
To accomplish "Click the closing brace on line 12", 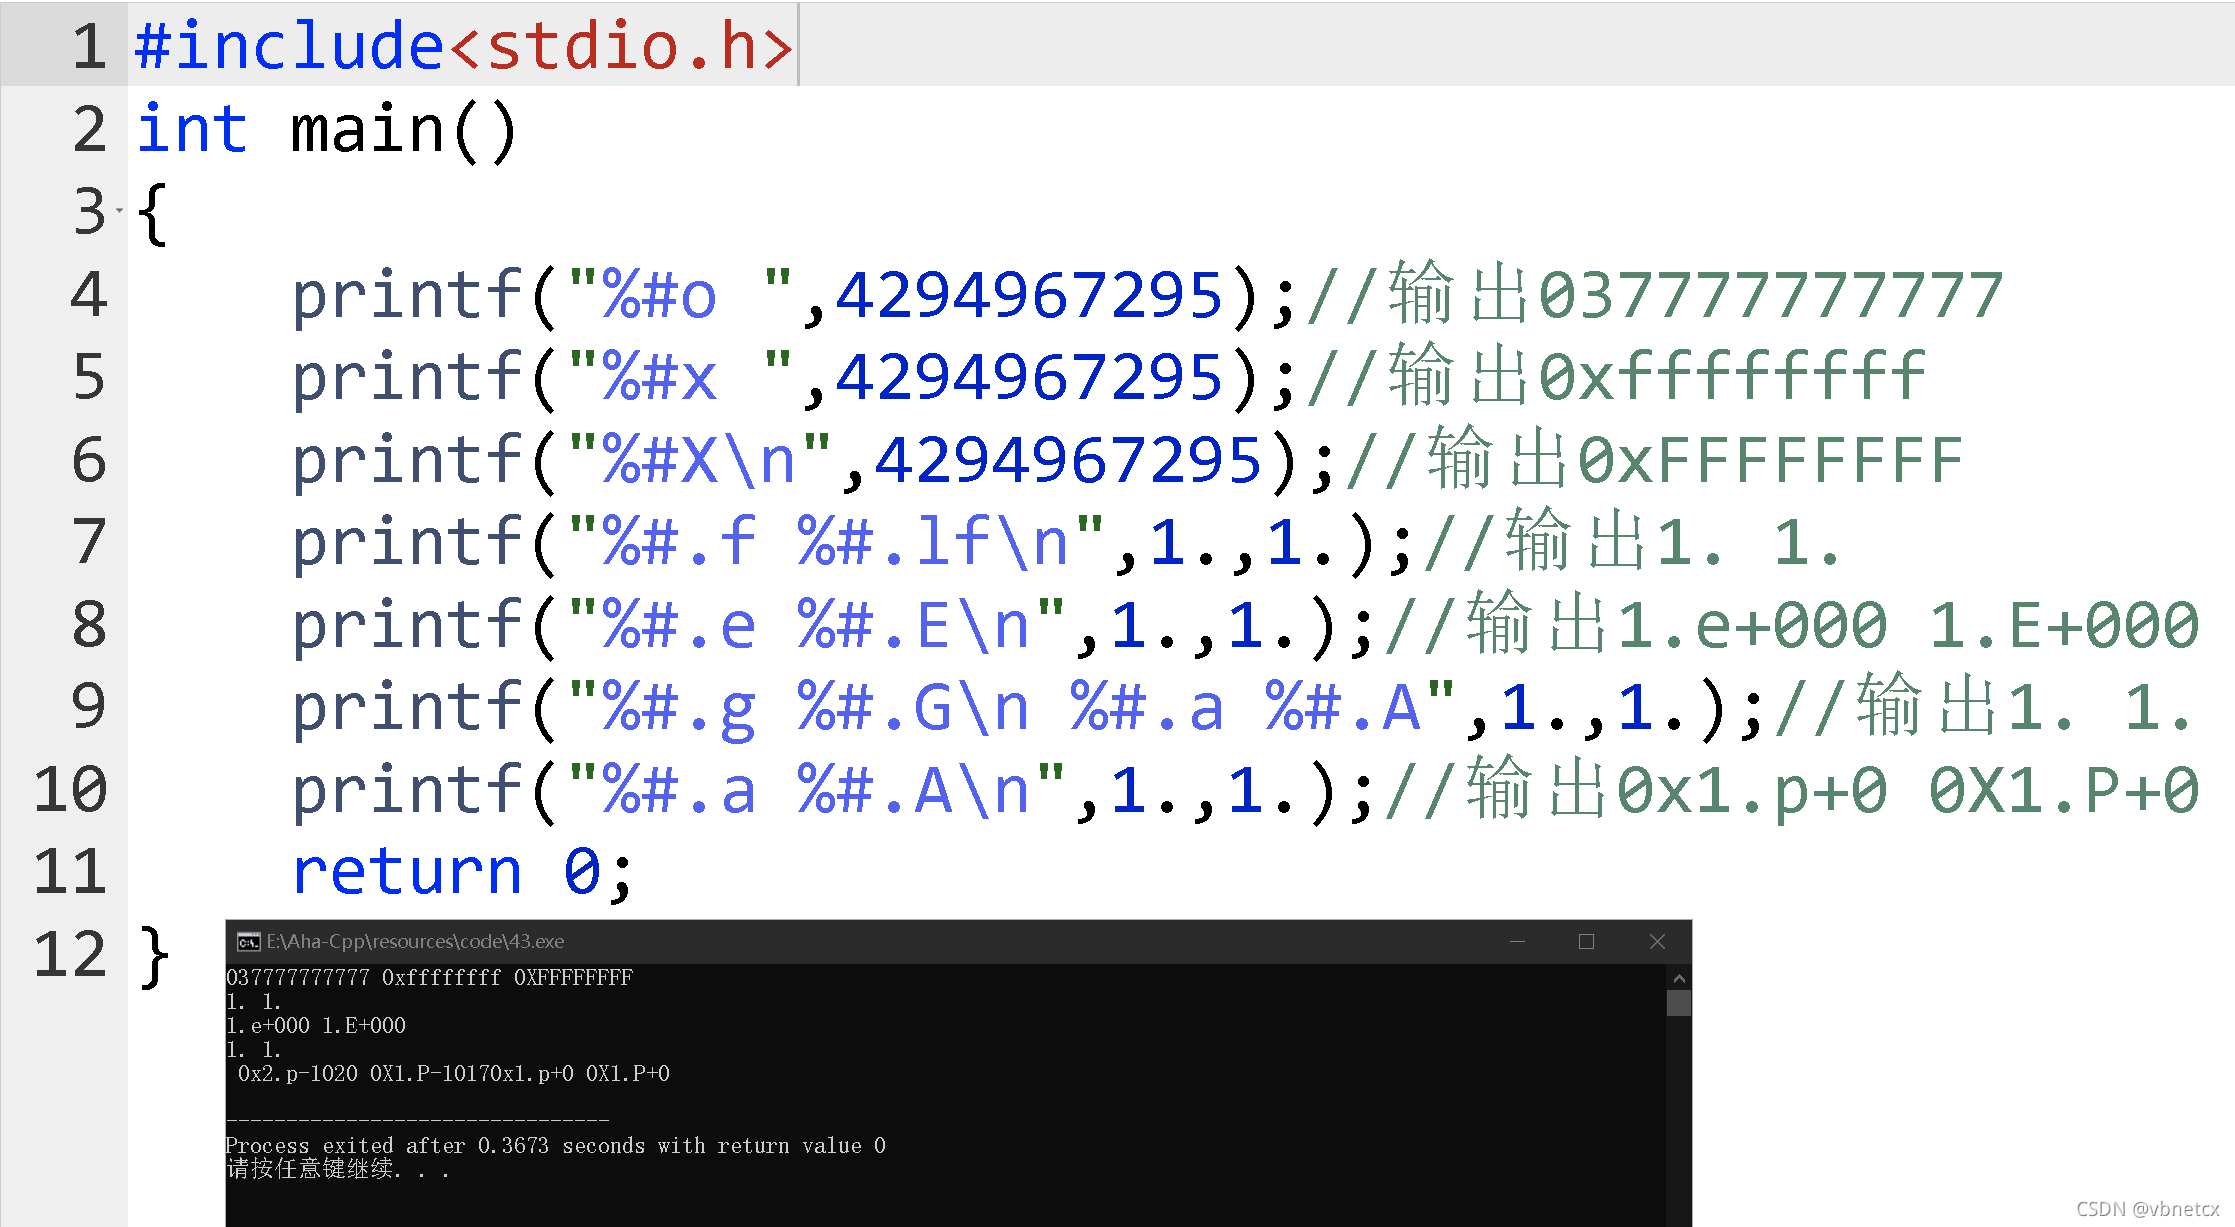I will coord(154,955).
